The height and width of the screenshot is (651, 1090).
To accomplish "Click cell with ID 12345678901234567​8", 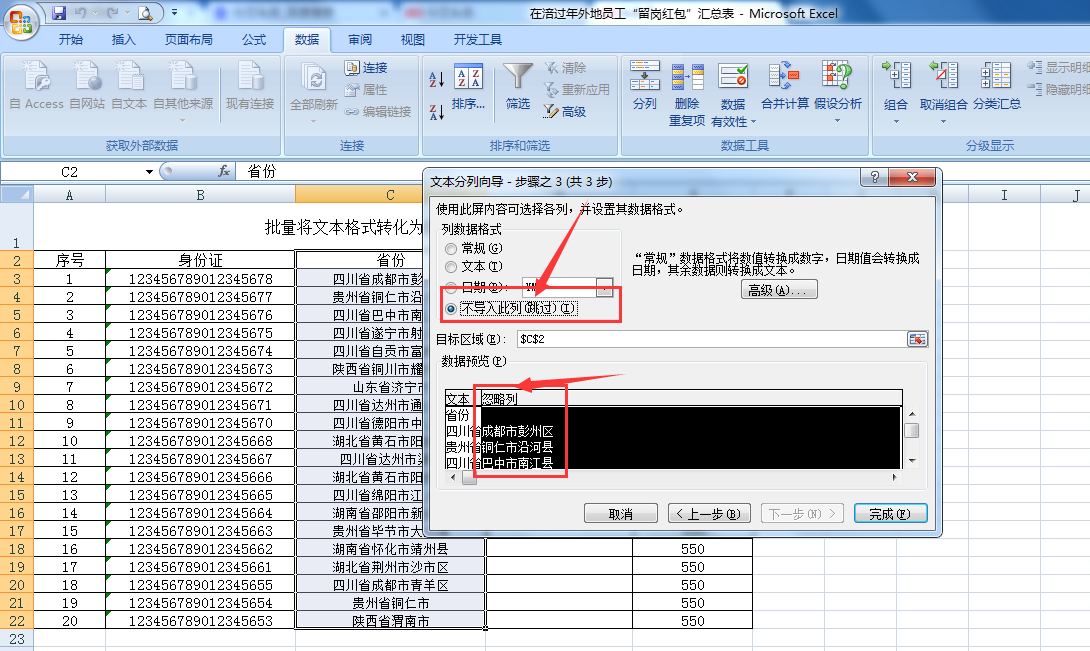I will pyautogui.click(x=200, y=278).
